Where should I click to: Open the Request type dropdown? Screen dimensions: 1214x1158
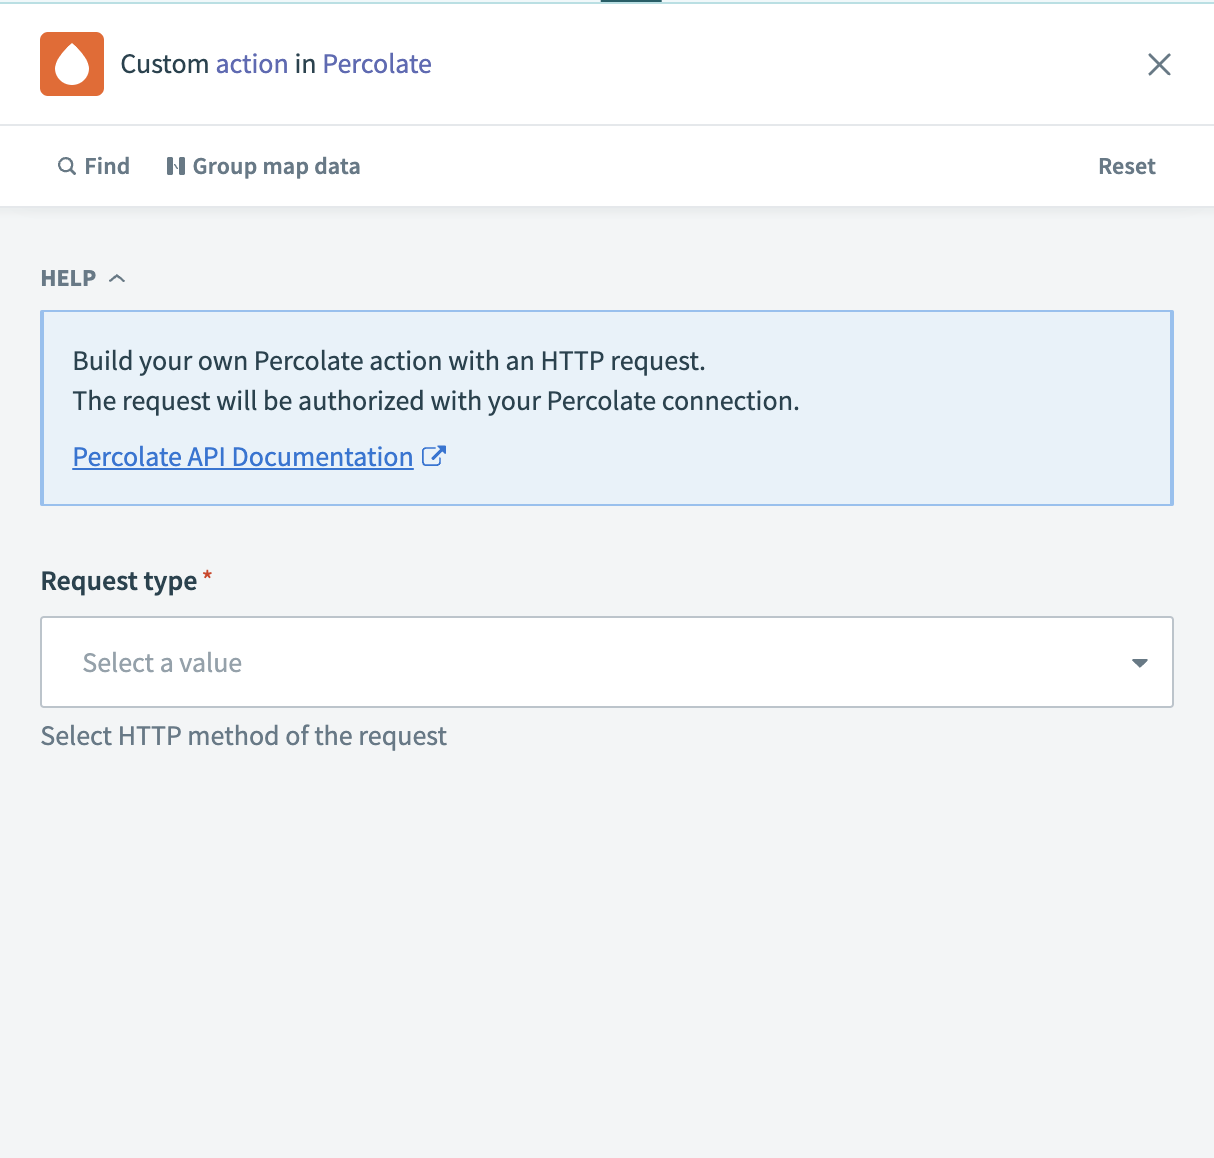606,662
